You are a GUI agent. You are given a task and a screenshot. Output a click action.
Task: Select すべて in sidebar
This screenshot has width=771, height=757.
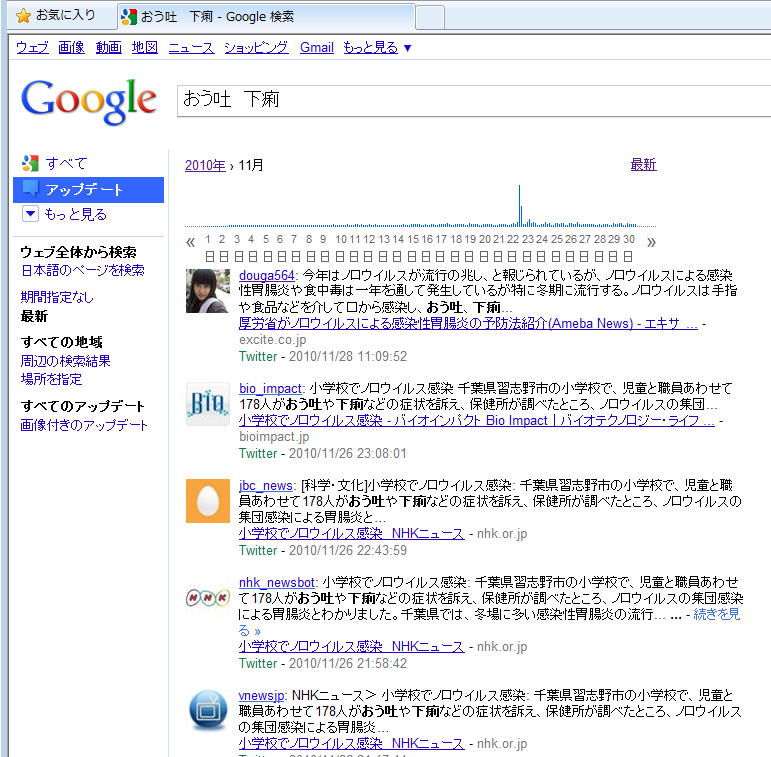(x=66, y=163)
